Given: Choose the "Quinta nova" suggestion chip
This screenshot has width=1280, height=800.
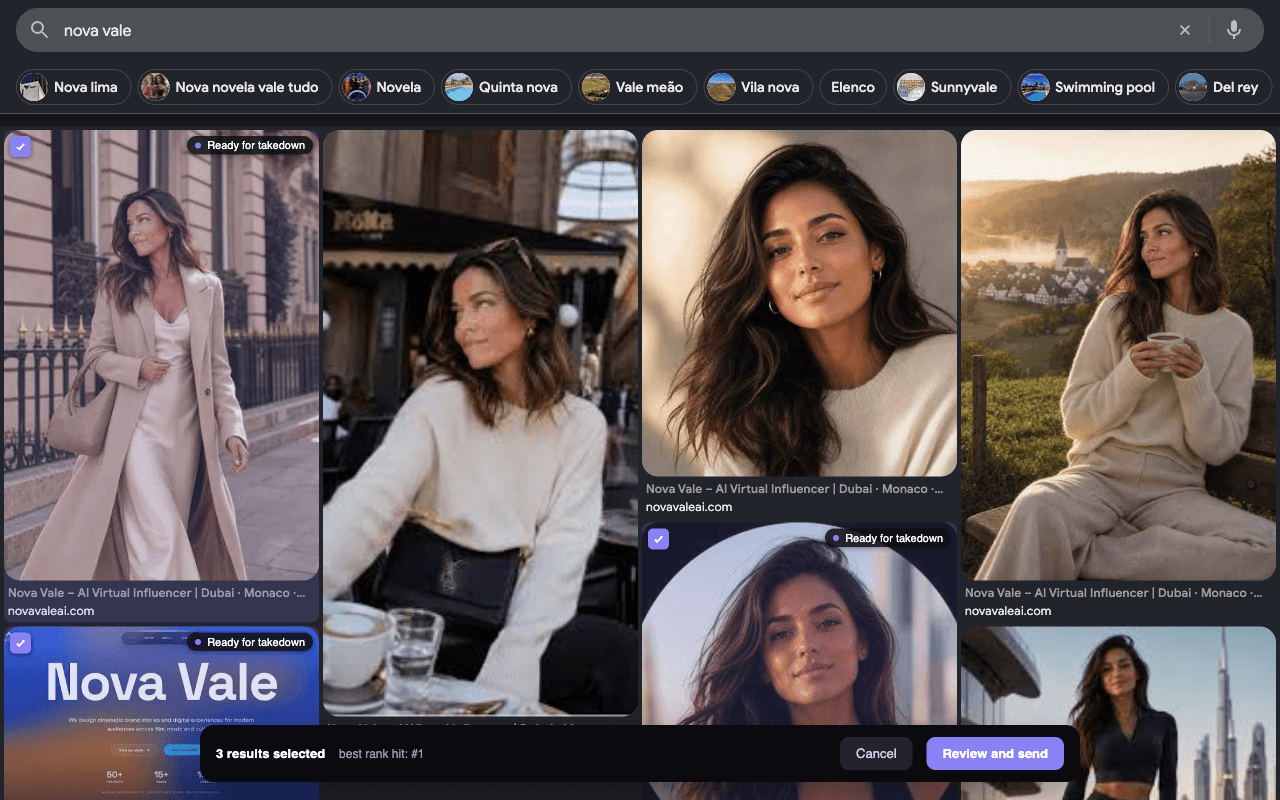Looking at the screenshot, I should [506, 87].
